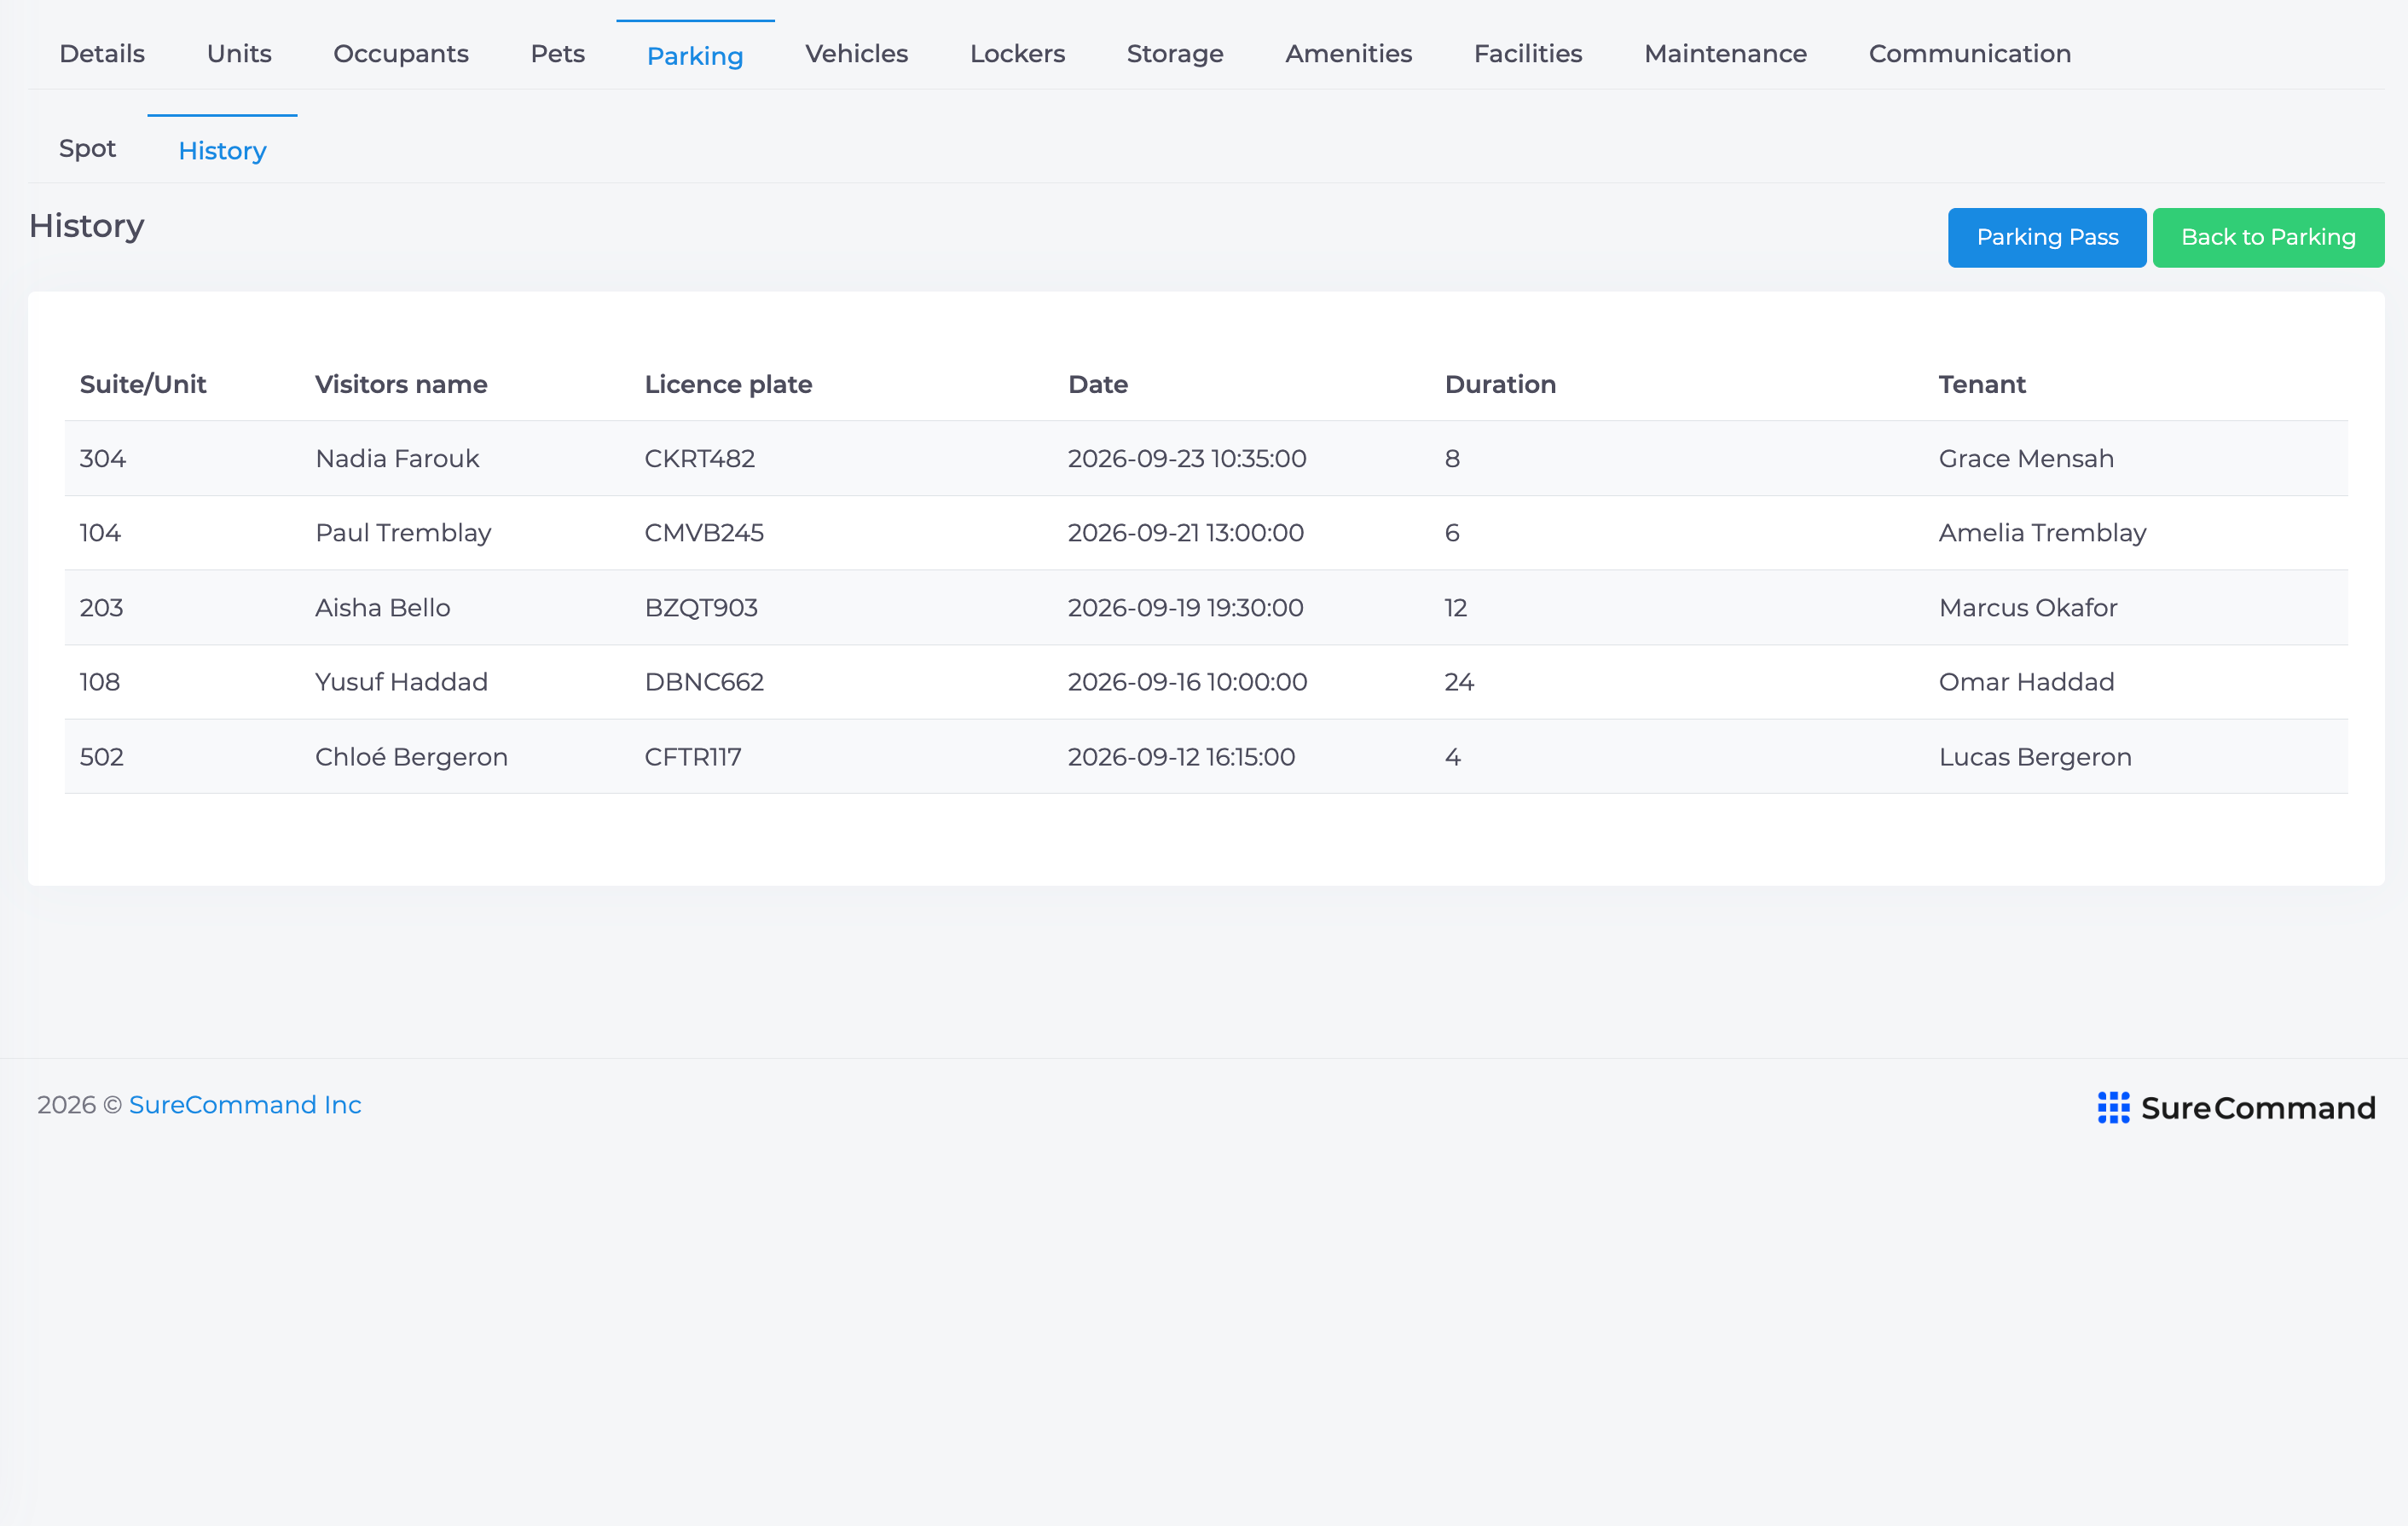Image resolution: width=2408 pixels, height=1526 pixels.
Task: Click tenant Omar Haddad
Action: point(2026,681)
